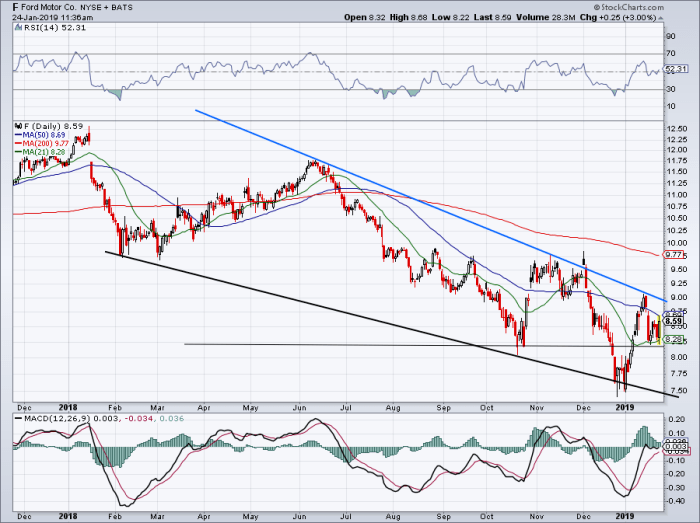700x523 pixels.
Task: Select the High 8.68 value
Action: [408, 17]
